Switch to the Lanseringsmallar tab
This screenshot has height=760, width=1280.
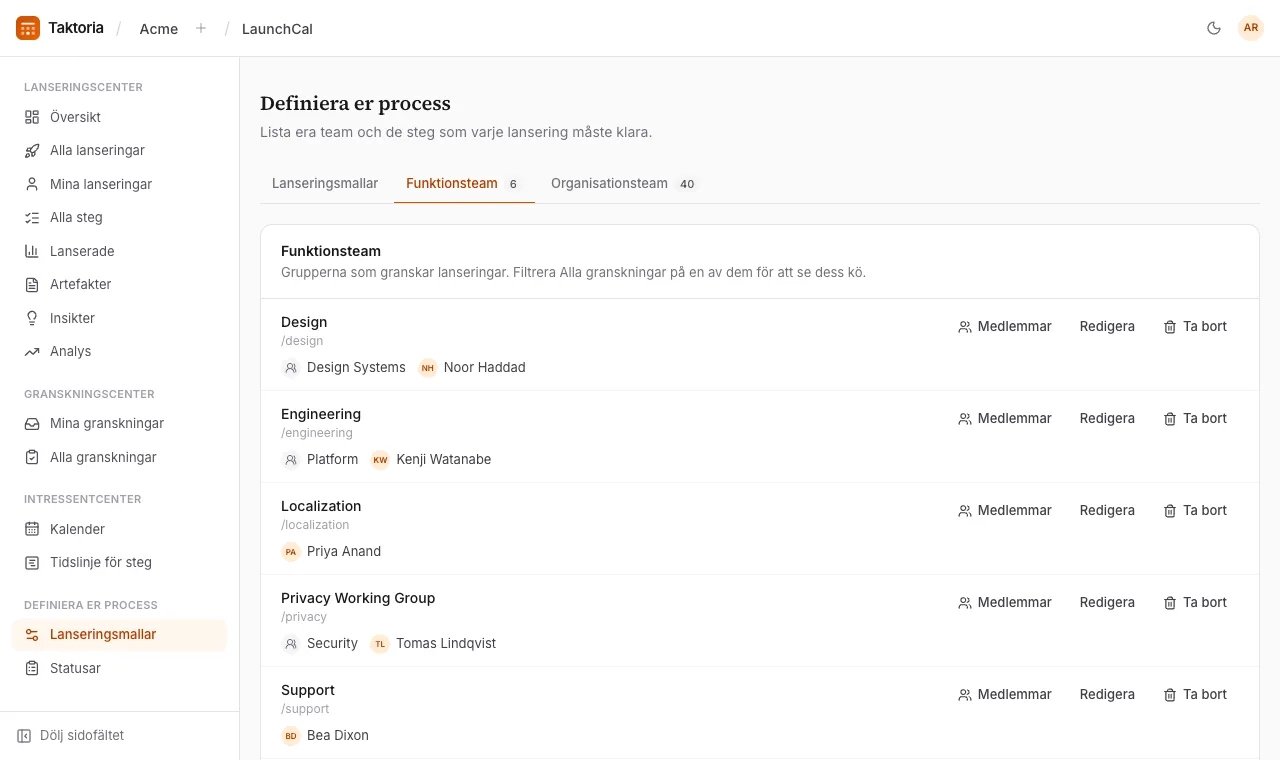click(325, 184)
